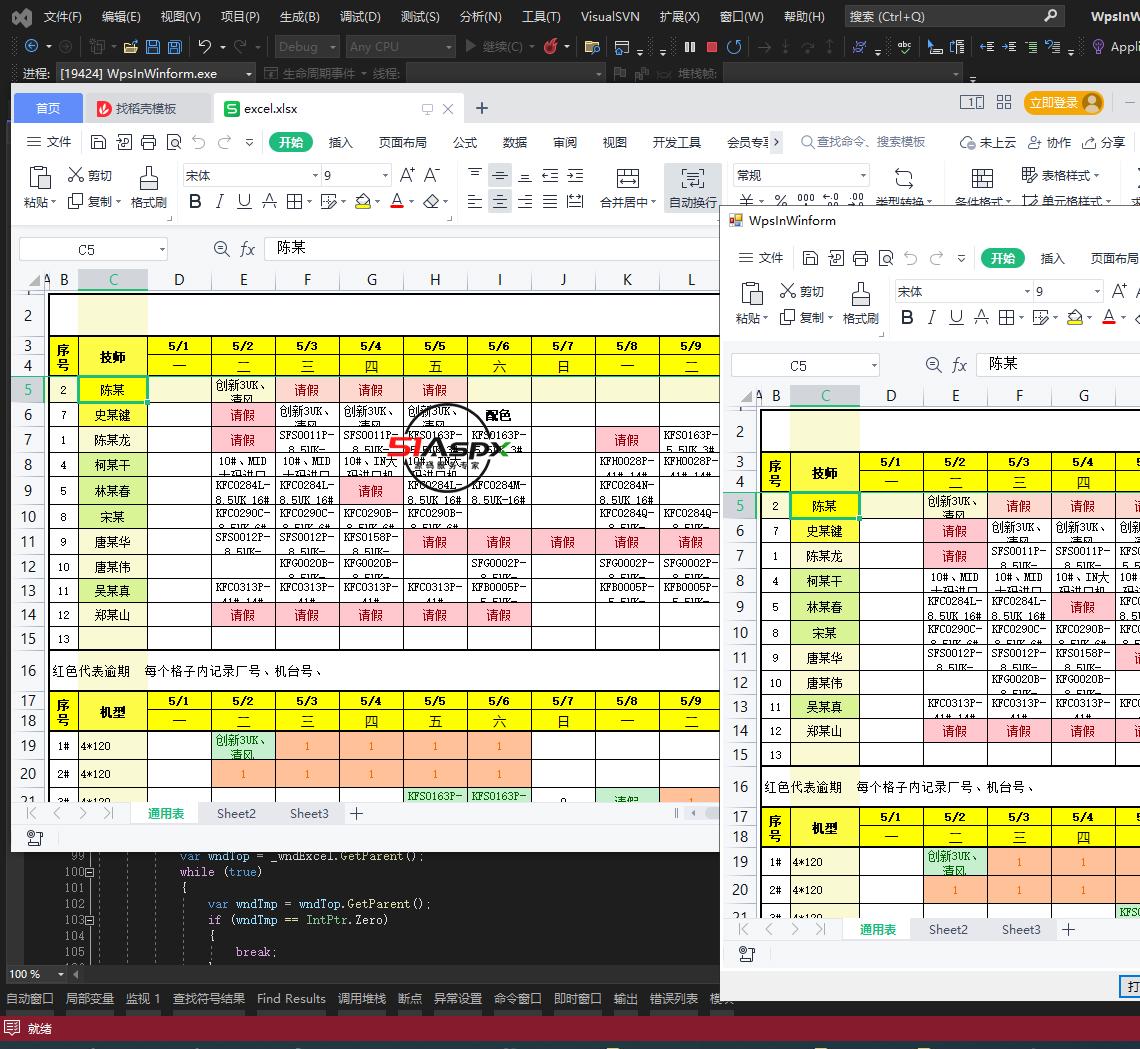Open the font name dropdown (宋体) in left WPS

pos(315,176)
